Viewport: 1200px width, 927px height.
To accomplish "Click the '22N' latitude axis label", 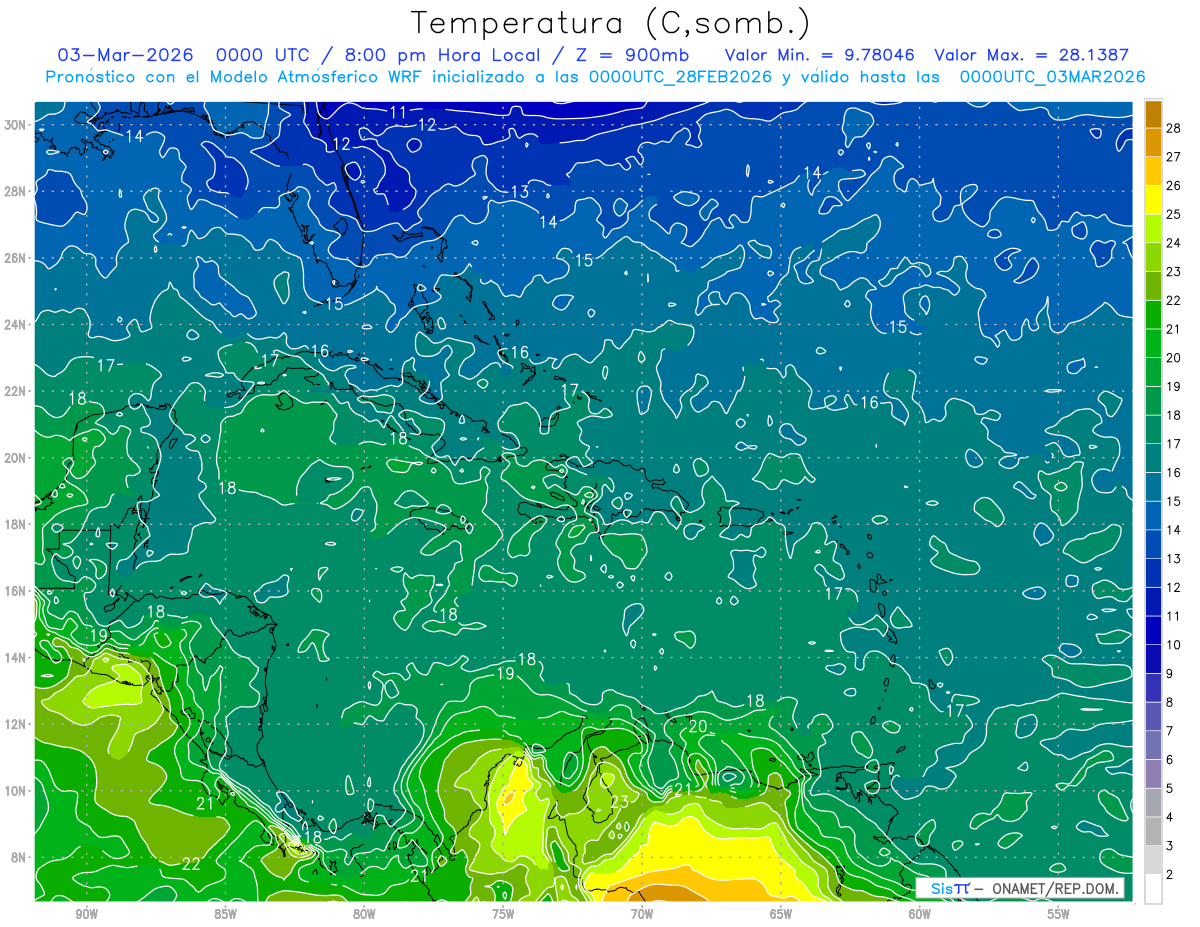I will [x=17, y=391].
